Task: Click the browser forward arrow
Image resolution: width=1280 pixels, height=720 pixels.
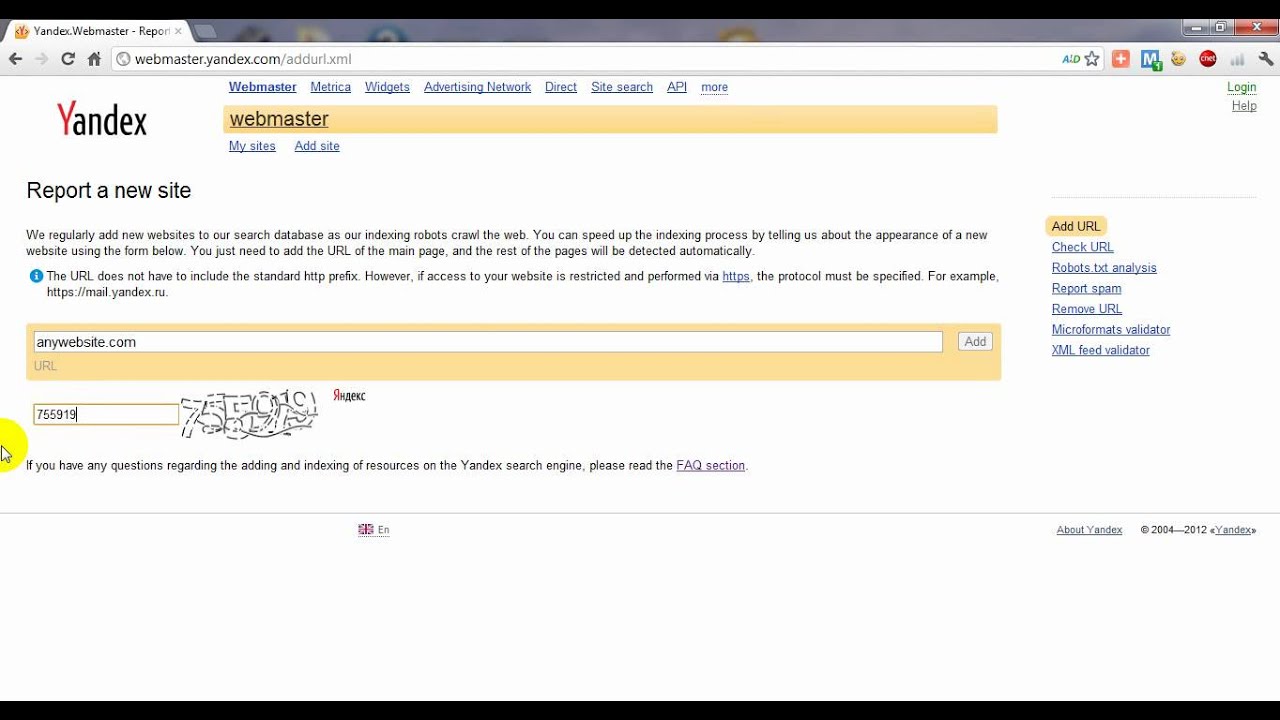Action: click(42, 59)
